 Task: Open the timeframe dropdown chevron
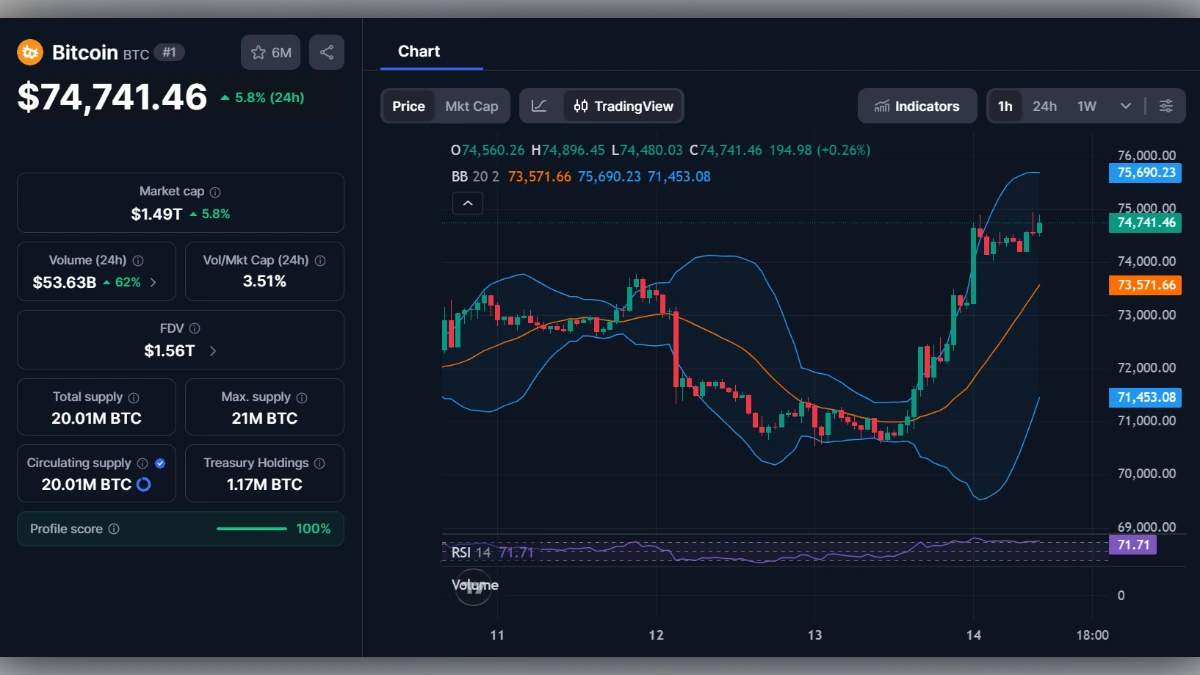pyautogui.click(x=1124, y=105)
